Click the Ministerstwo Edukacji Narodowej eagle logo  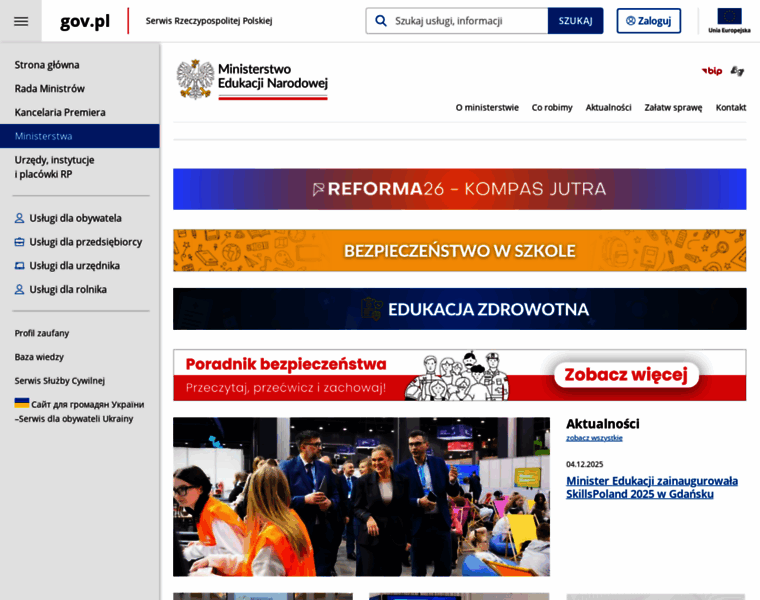(195, 80)
